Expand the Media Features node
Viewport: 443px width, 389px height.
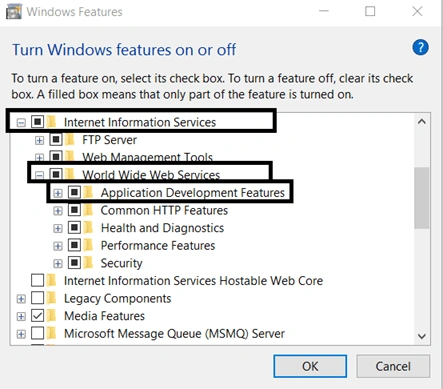pyautogui.click(x=21, y=316)
